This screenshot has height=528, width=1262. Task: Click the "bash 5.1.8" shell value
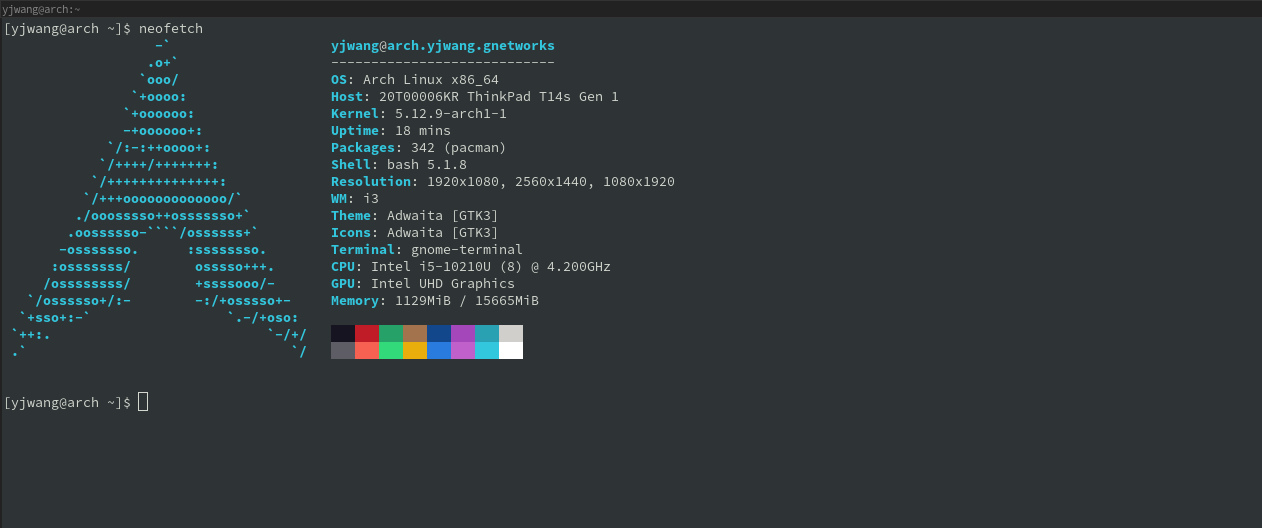427,165
